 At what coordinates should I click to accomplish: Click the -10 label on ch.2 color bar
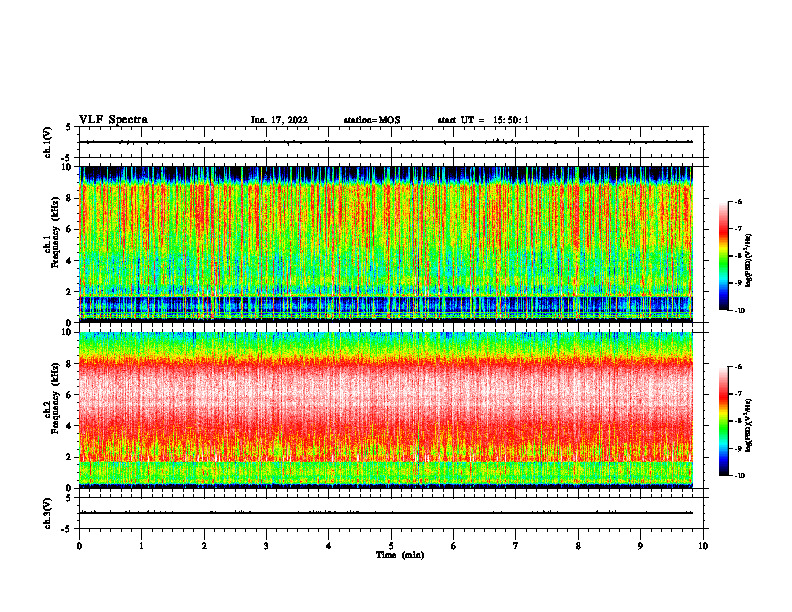[x=740, y=476]
